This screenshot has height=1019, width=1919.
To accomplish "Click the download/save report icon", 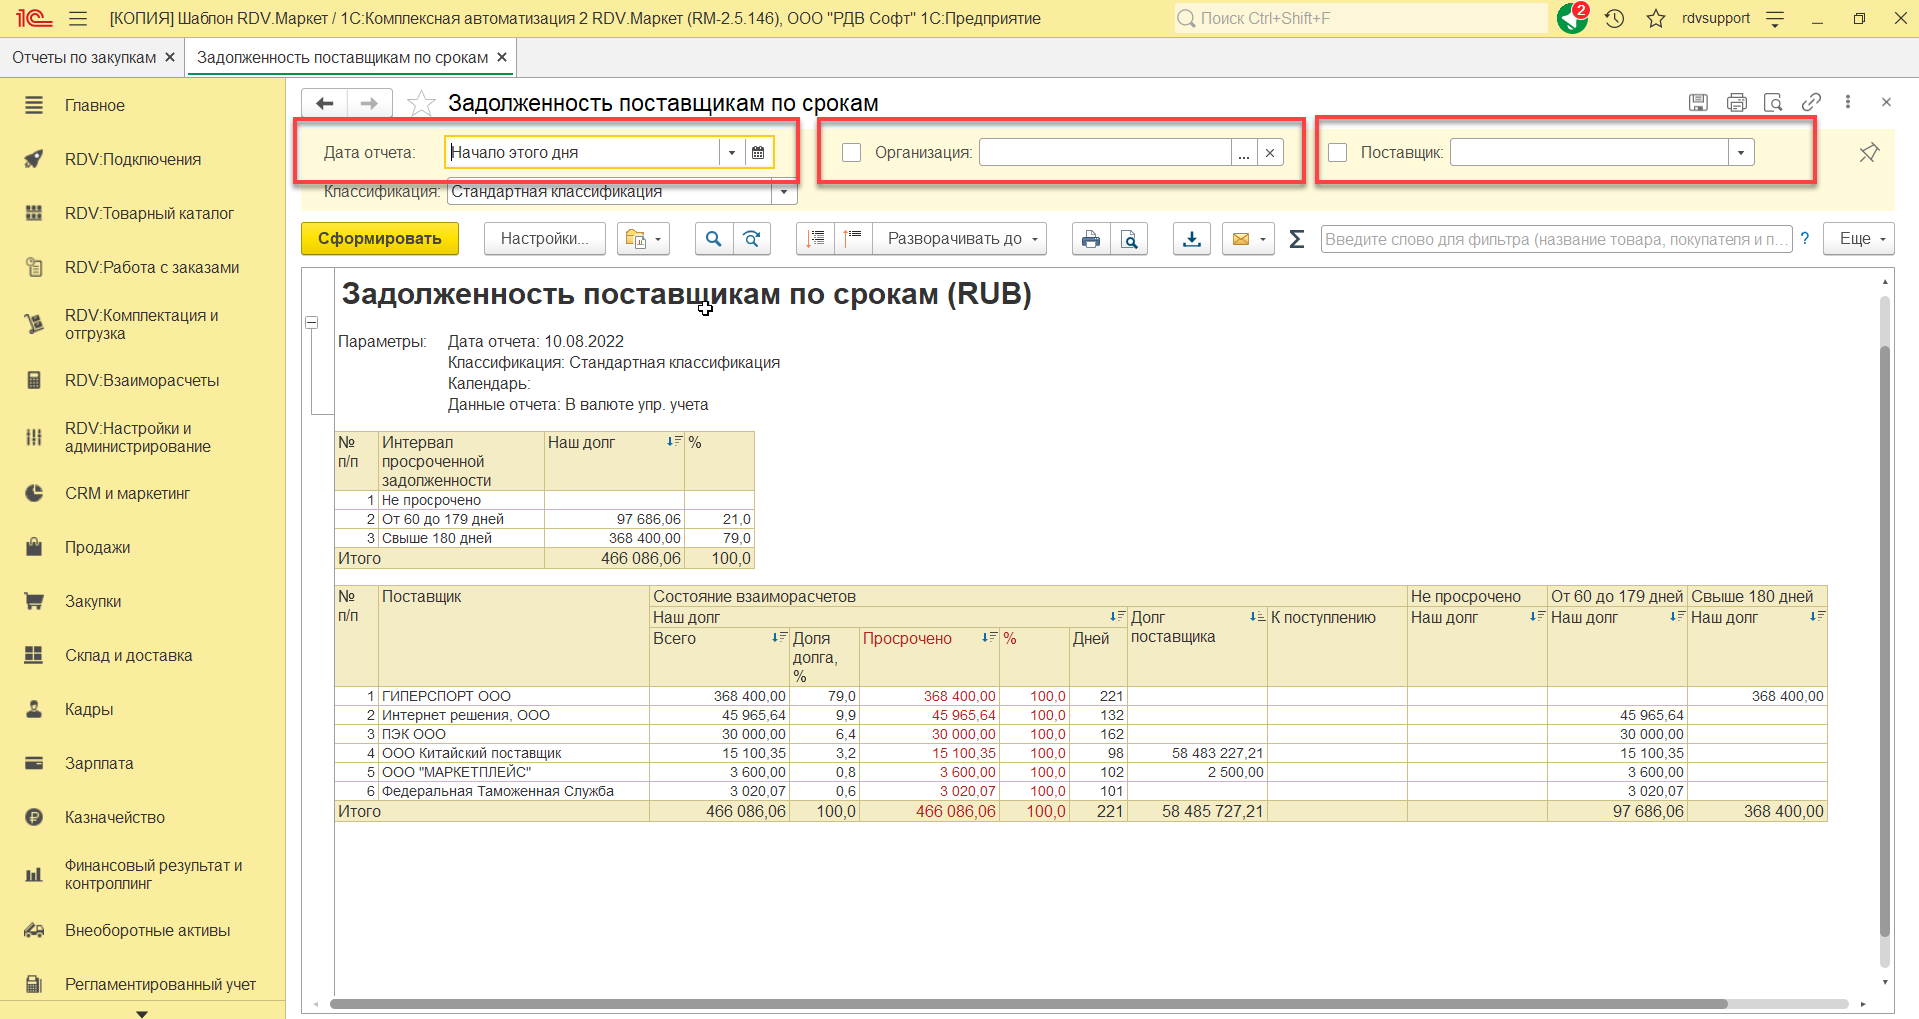I will point(1191,239).
